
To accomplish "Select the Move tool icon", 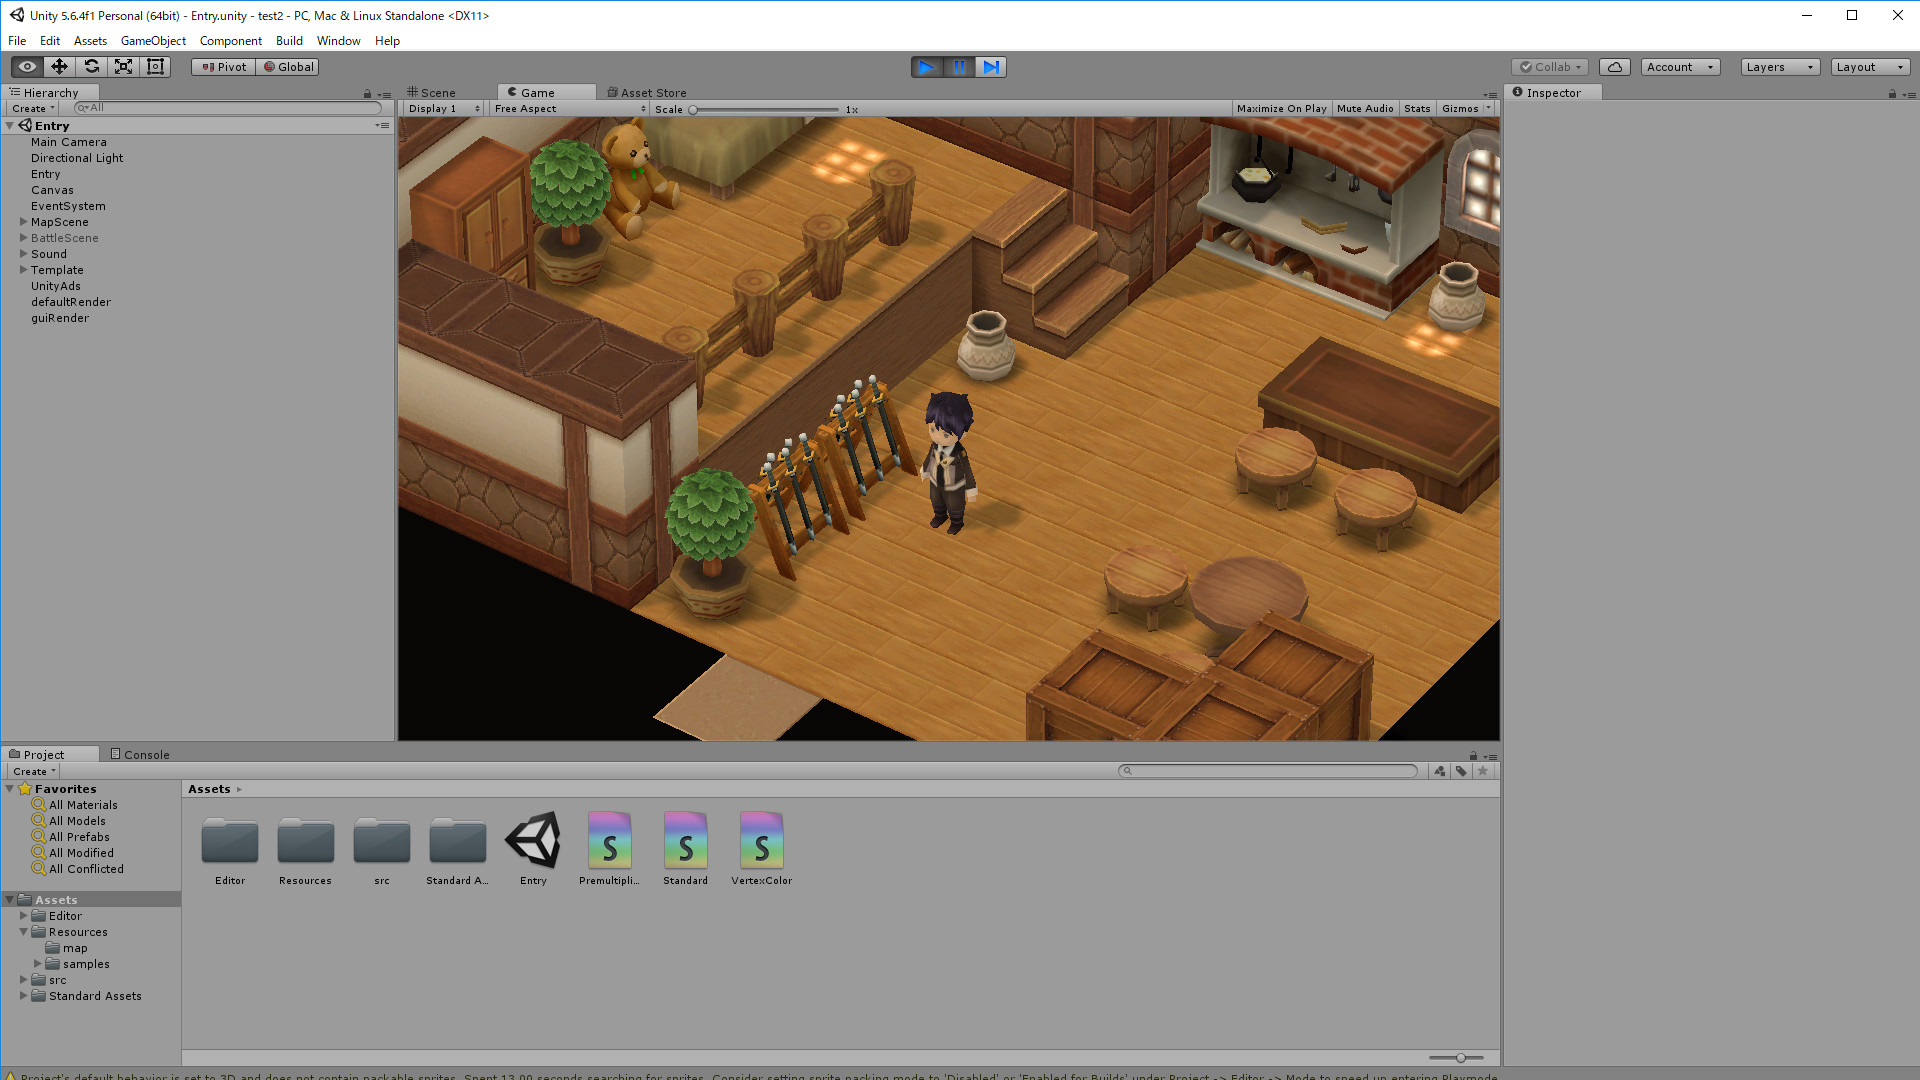I will pyautogui.click(x=58, y=66).
